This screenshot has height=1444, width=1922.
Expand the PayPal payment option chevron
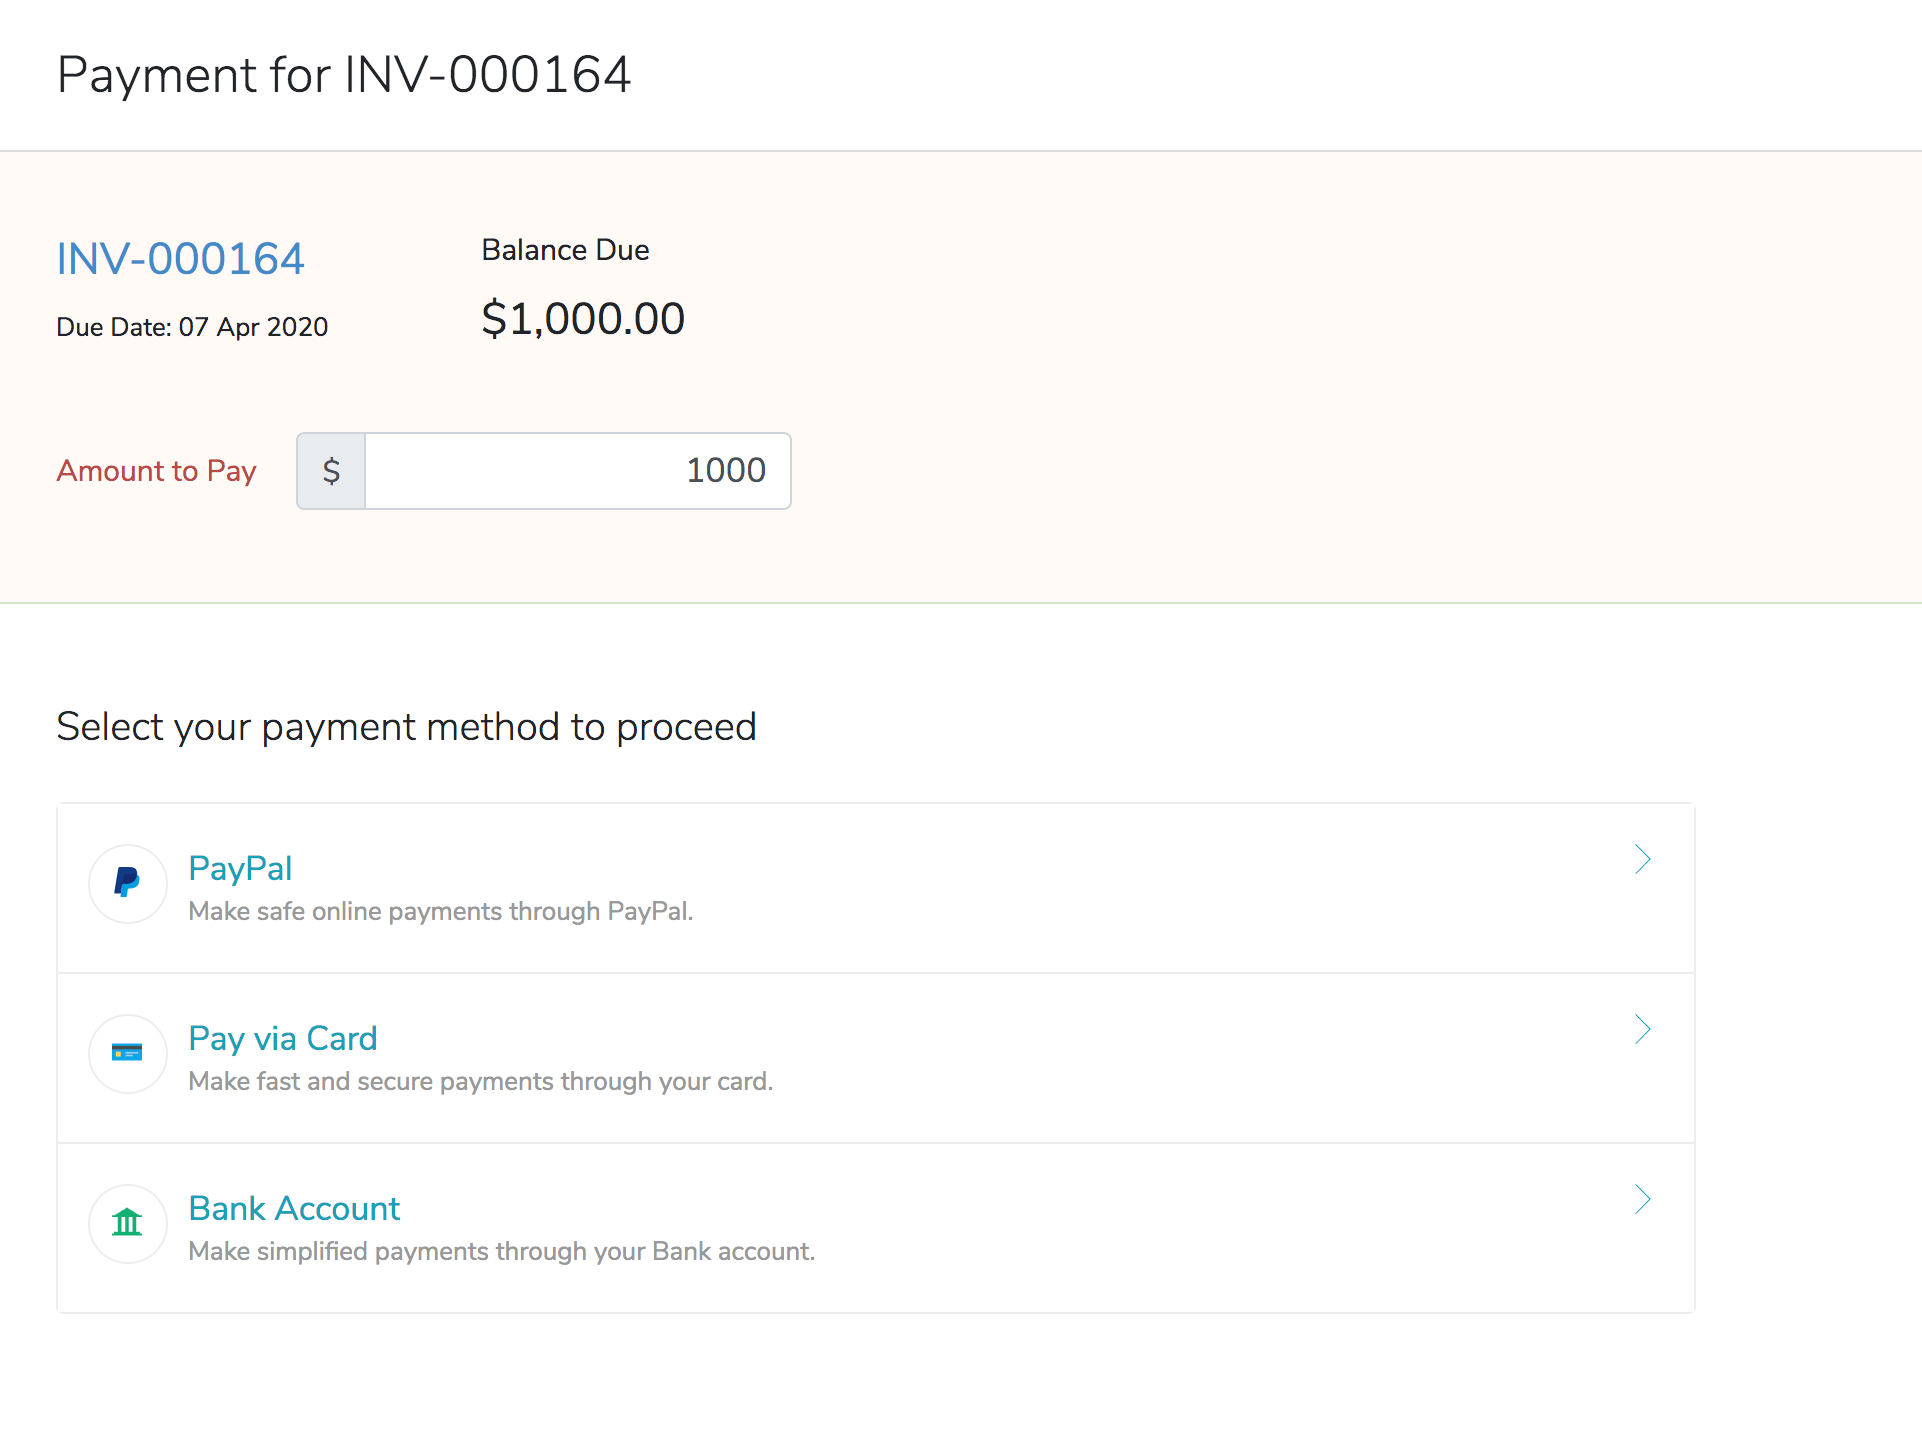(x=1643, y=858)
